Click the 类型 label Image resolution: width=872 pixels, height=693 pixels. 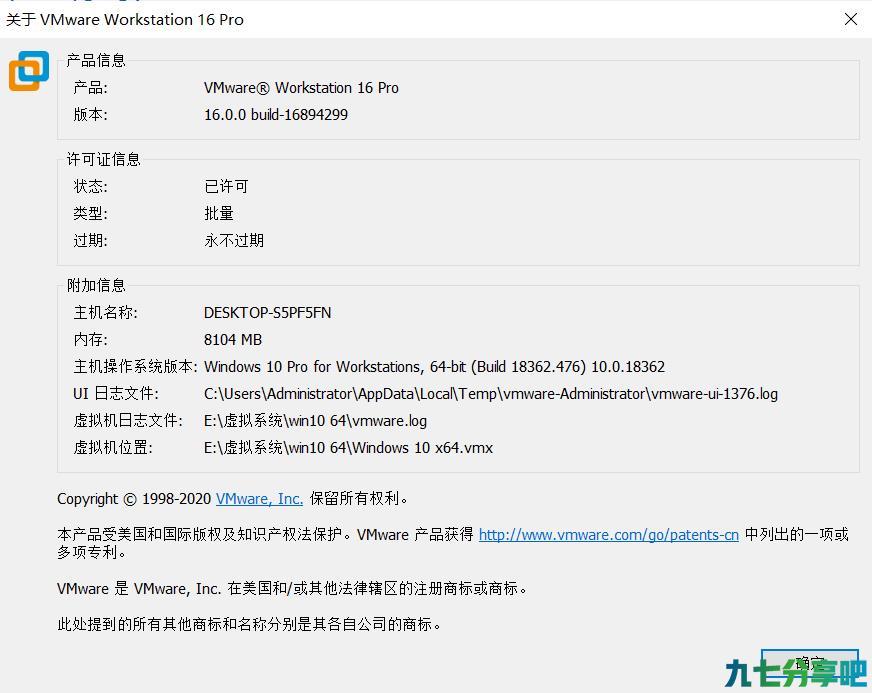91,213
